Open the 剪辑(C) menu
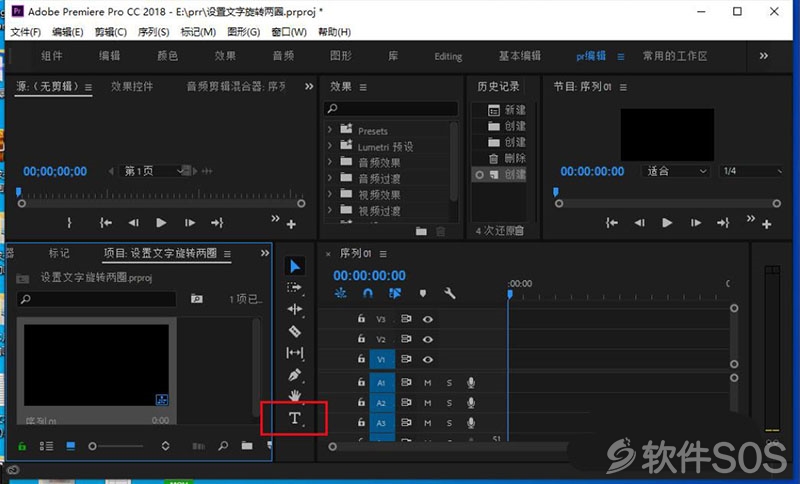 tap(111, 32)
